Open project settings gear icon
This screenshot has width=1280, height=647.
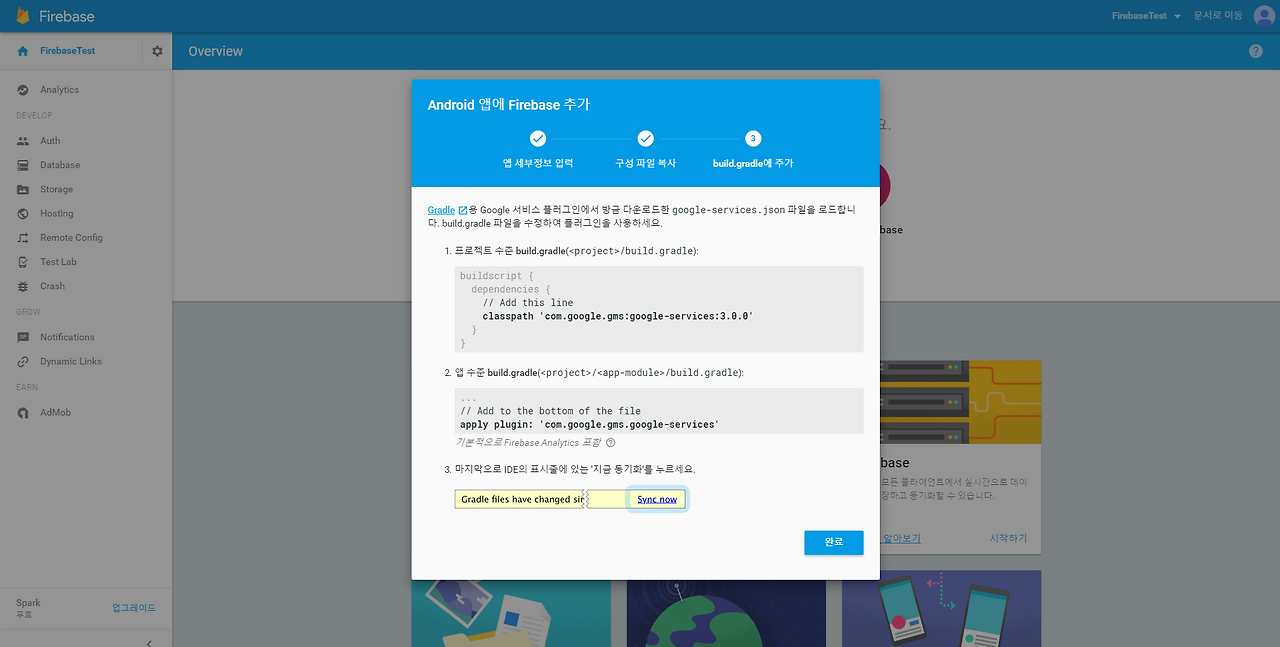(x=157, y=51)
